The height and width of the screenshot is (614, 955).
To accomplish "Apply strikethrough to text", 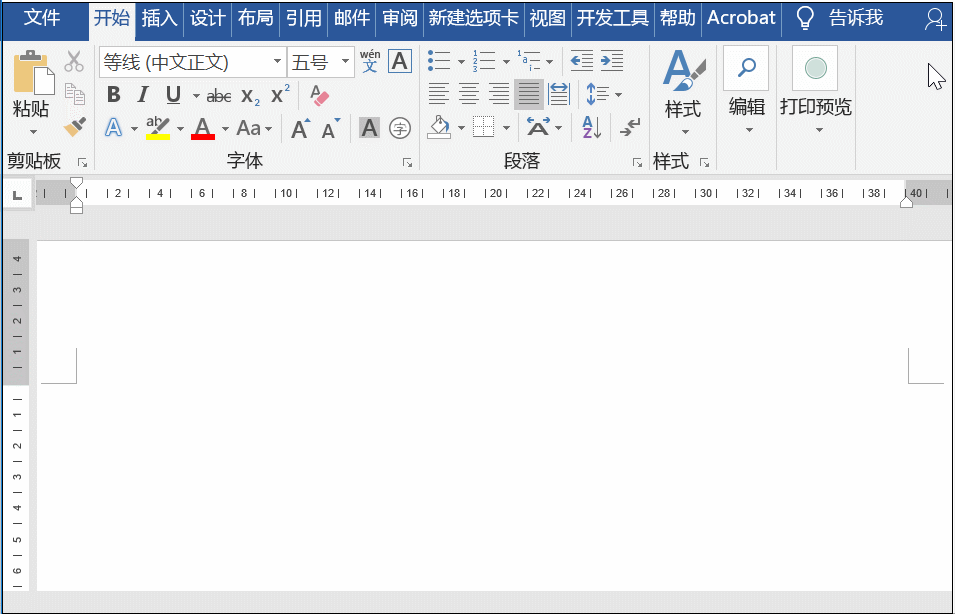I will click(219, 95).
